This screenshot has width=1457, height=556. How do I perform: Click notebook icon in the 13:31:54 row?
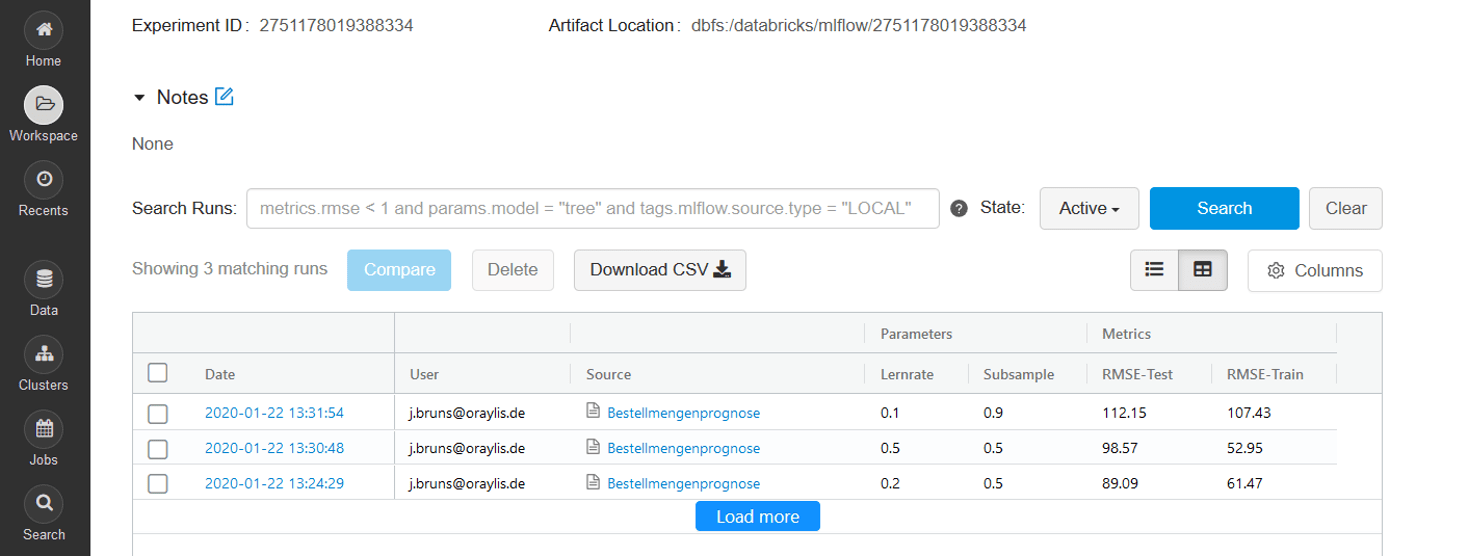pos(593,412)
